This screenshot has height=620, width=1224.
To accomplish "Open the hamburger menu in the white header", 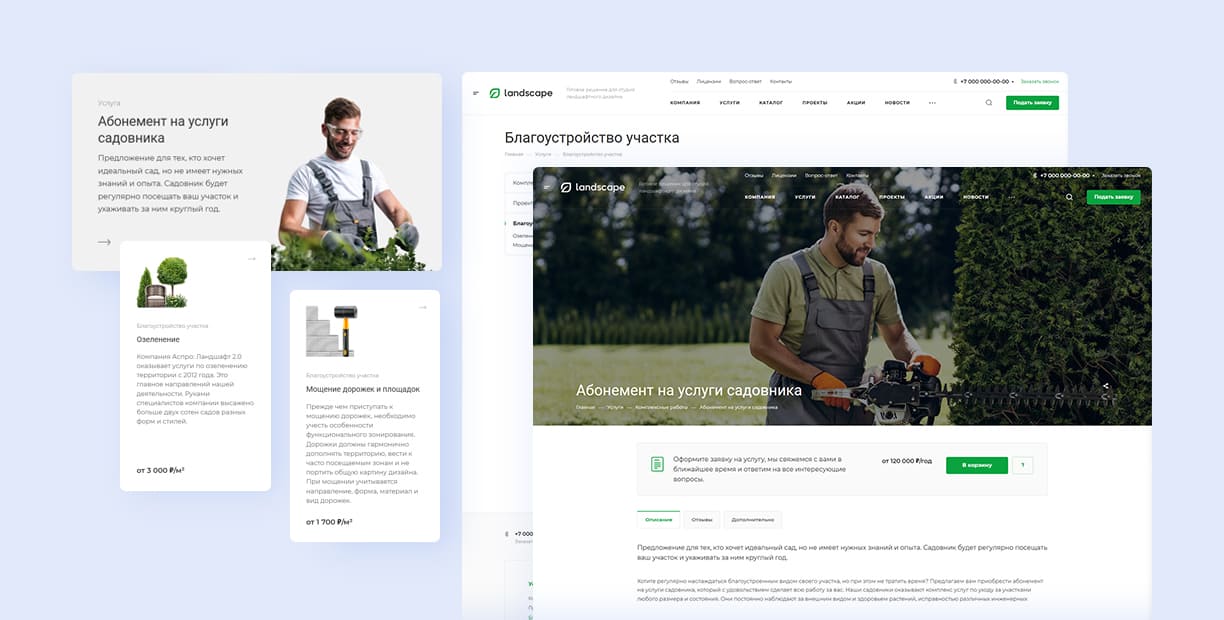I will coord(476,93).
